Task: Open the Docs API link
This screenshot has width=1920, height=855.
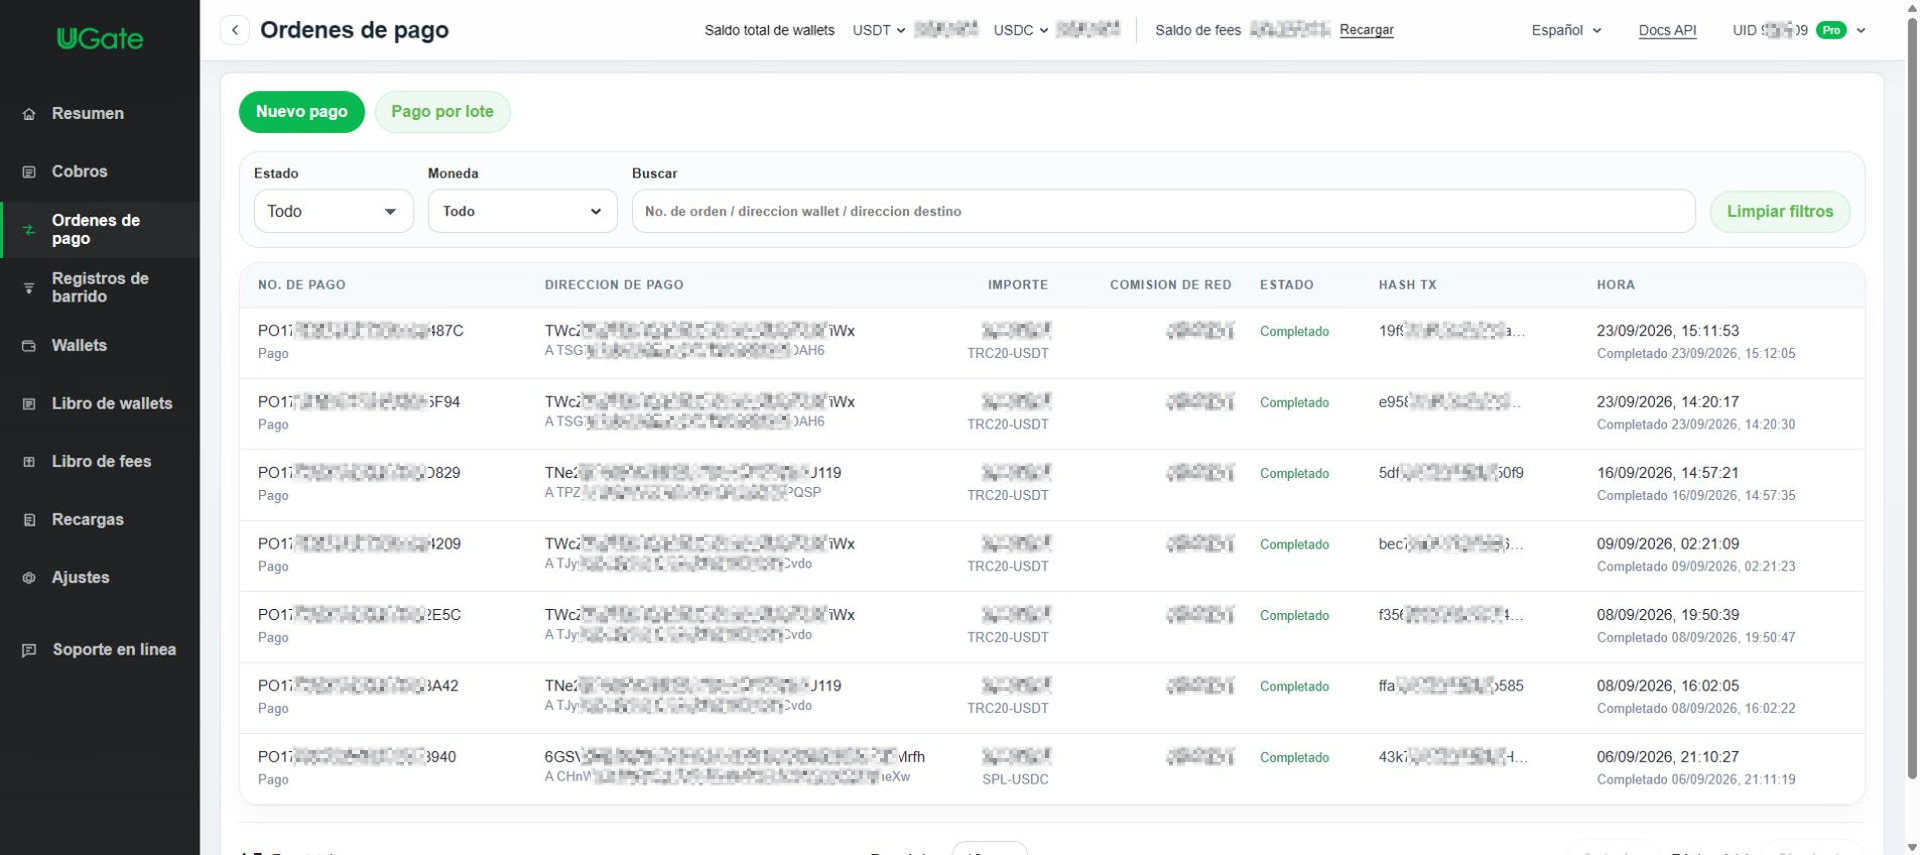Action: (1667, 30)
